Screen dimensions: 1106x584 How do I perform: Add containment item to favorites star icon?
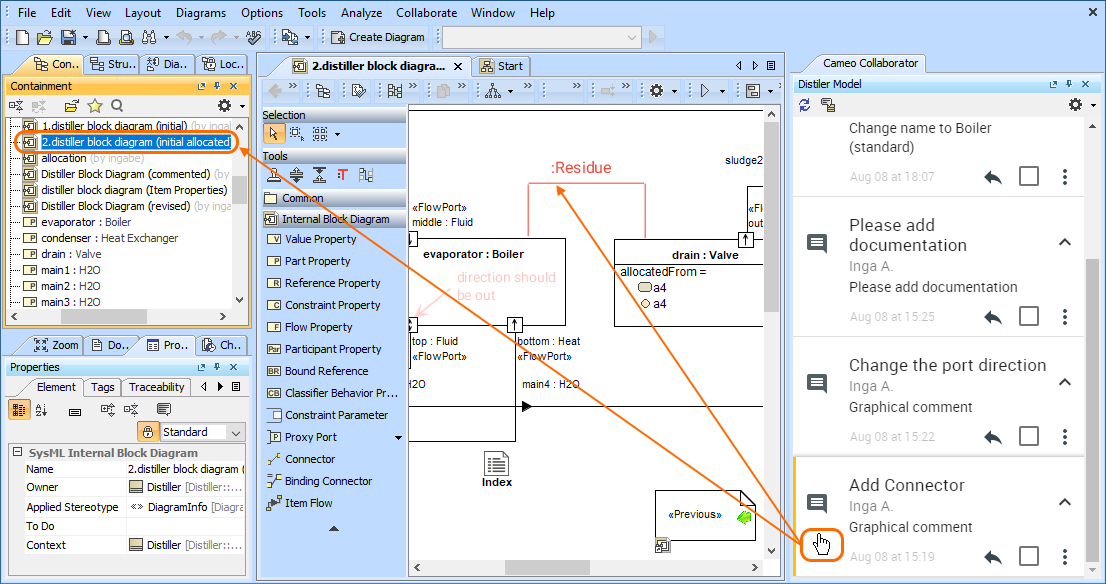click(95, 105)
